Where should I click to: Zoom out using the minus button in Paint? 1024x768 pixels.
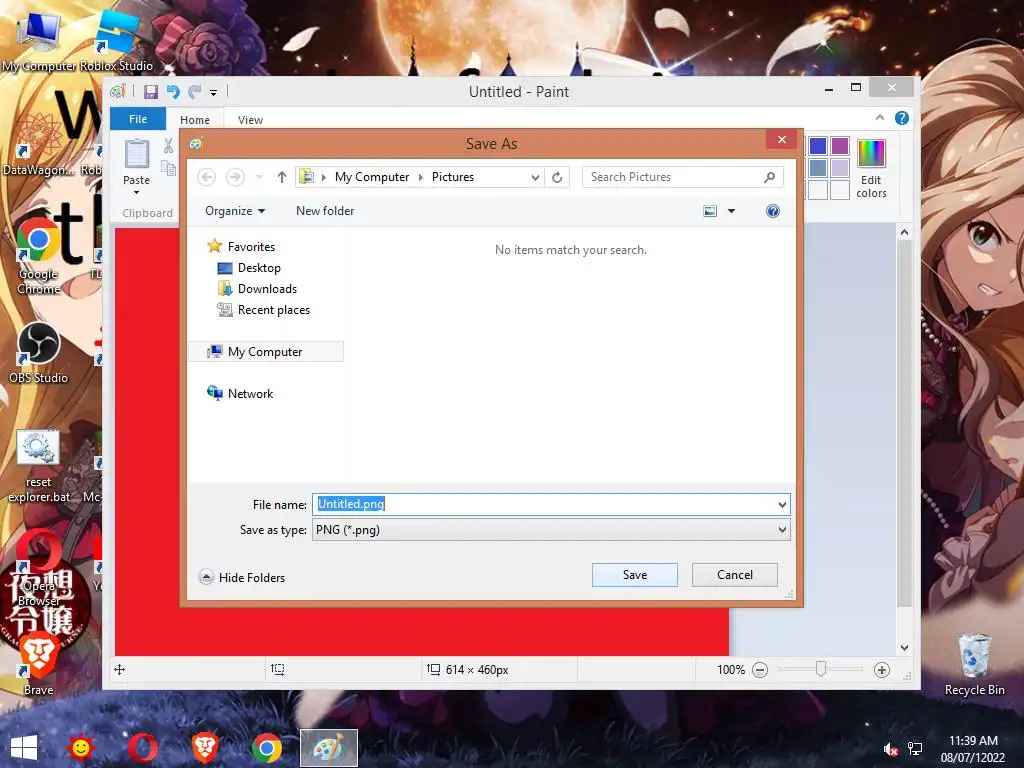760,669
